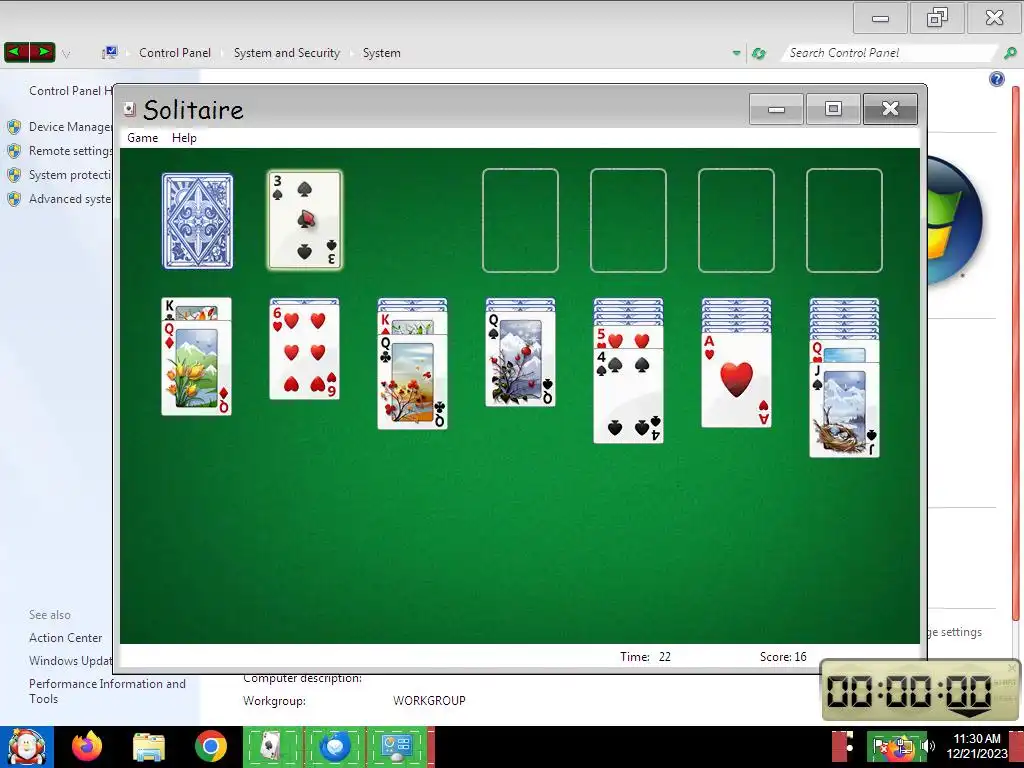Pick the 4 of spades card
This screenshot has width=1024, height=768.
pos(628,396)
